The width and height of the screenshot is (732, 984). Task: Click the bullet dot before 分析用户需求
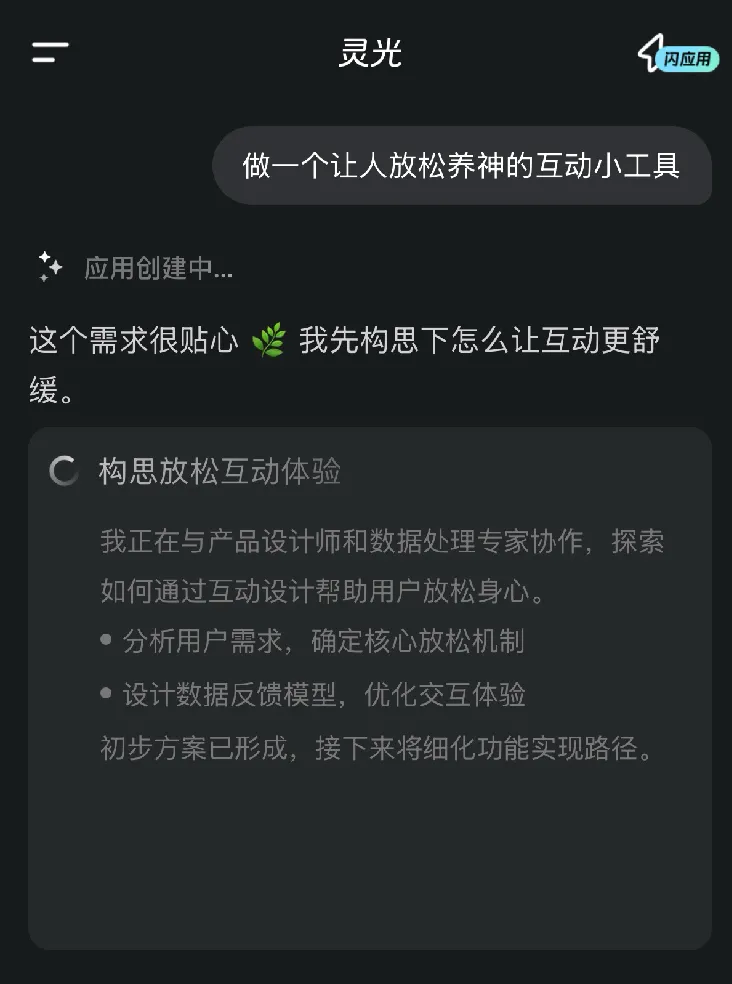106,640
